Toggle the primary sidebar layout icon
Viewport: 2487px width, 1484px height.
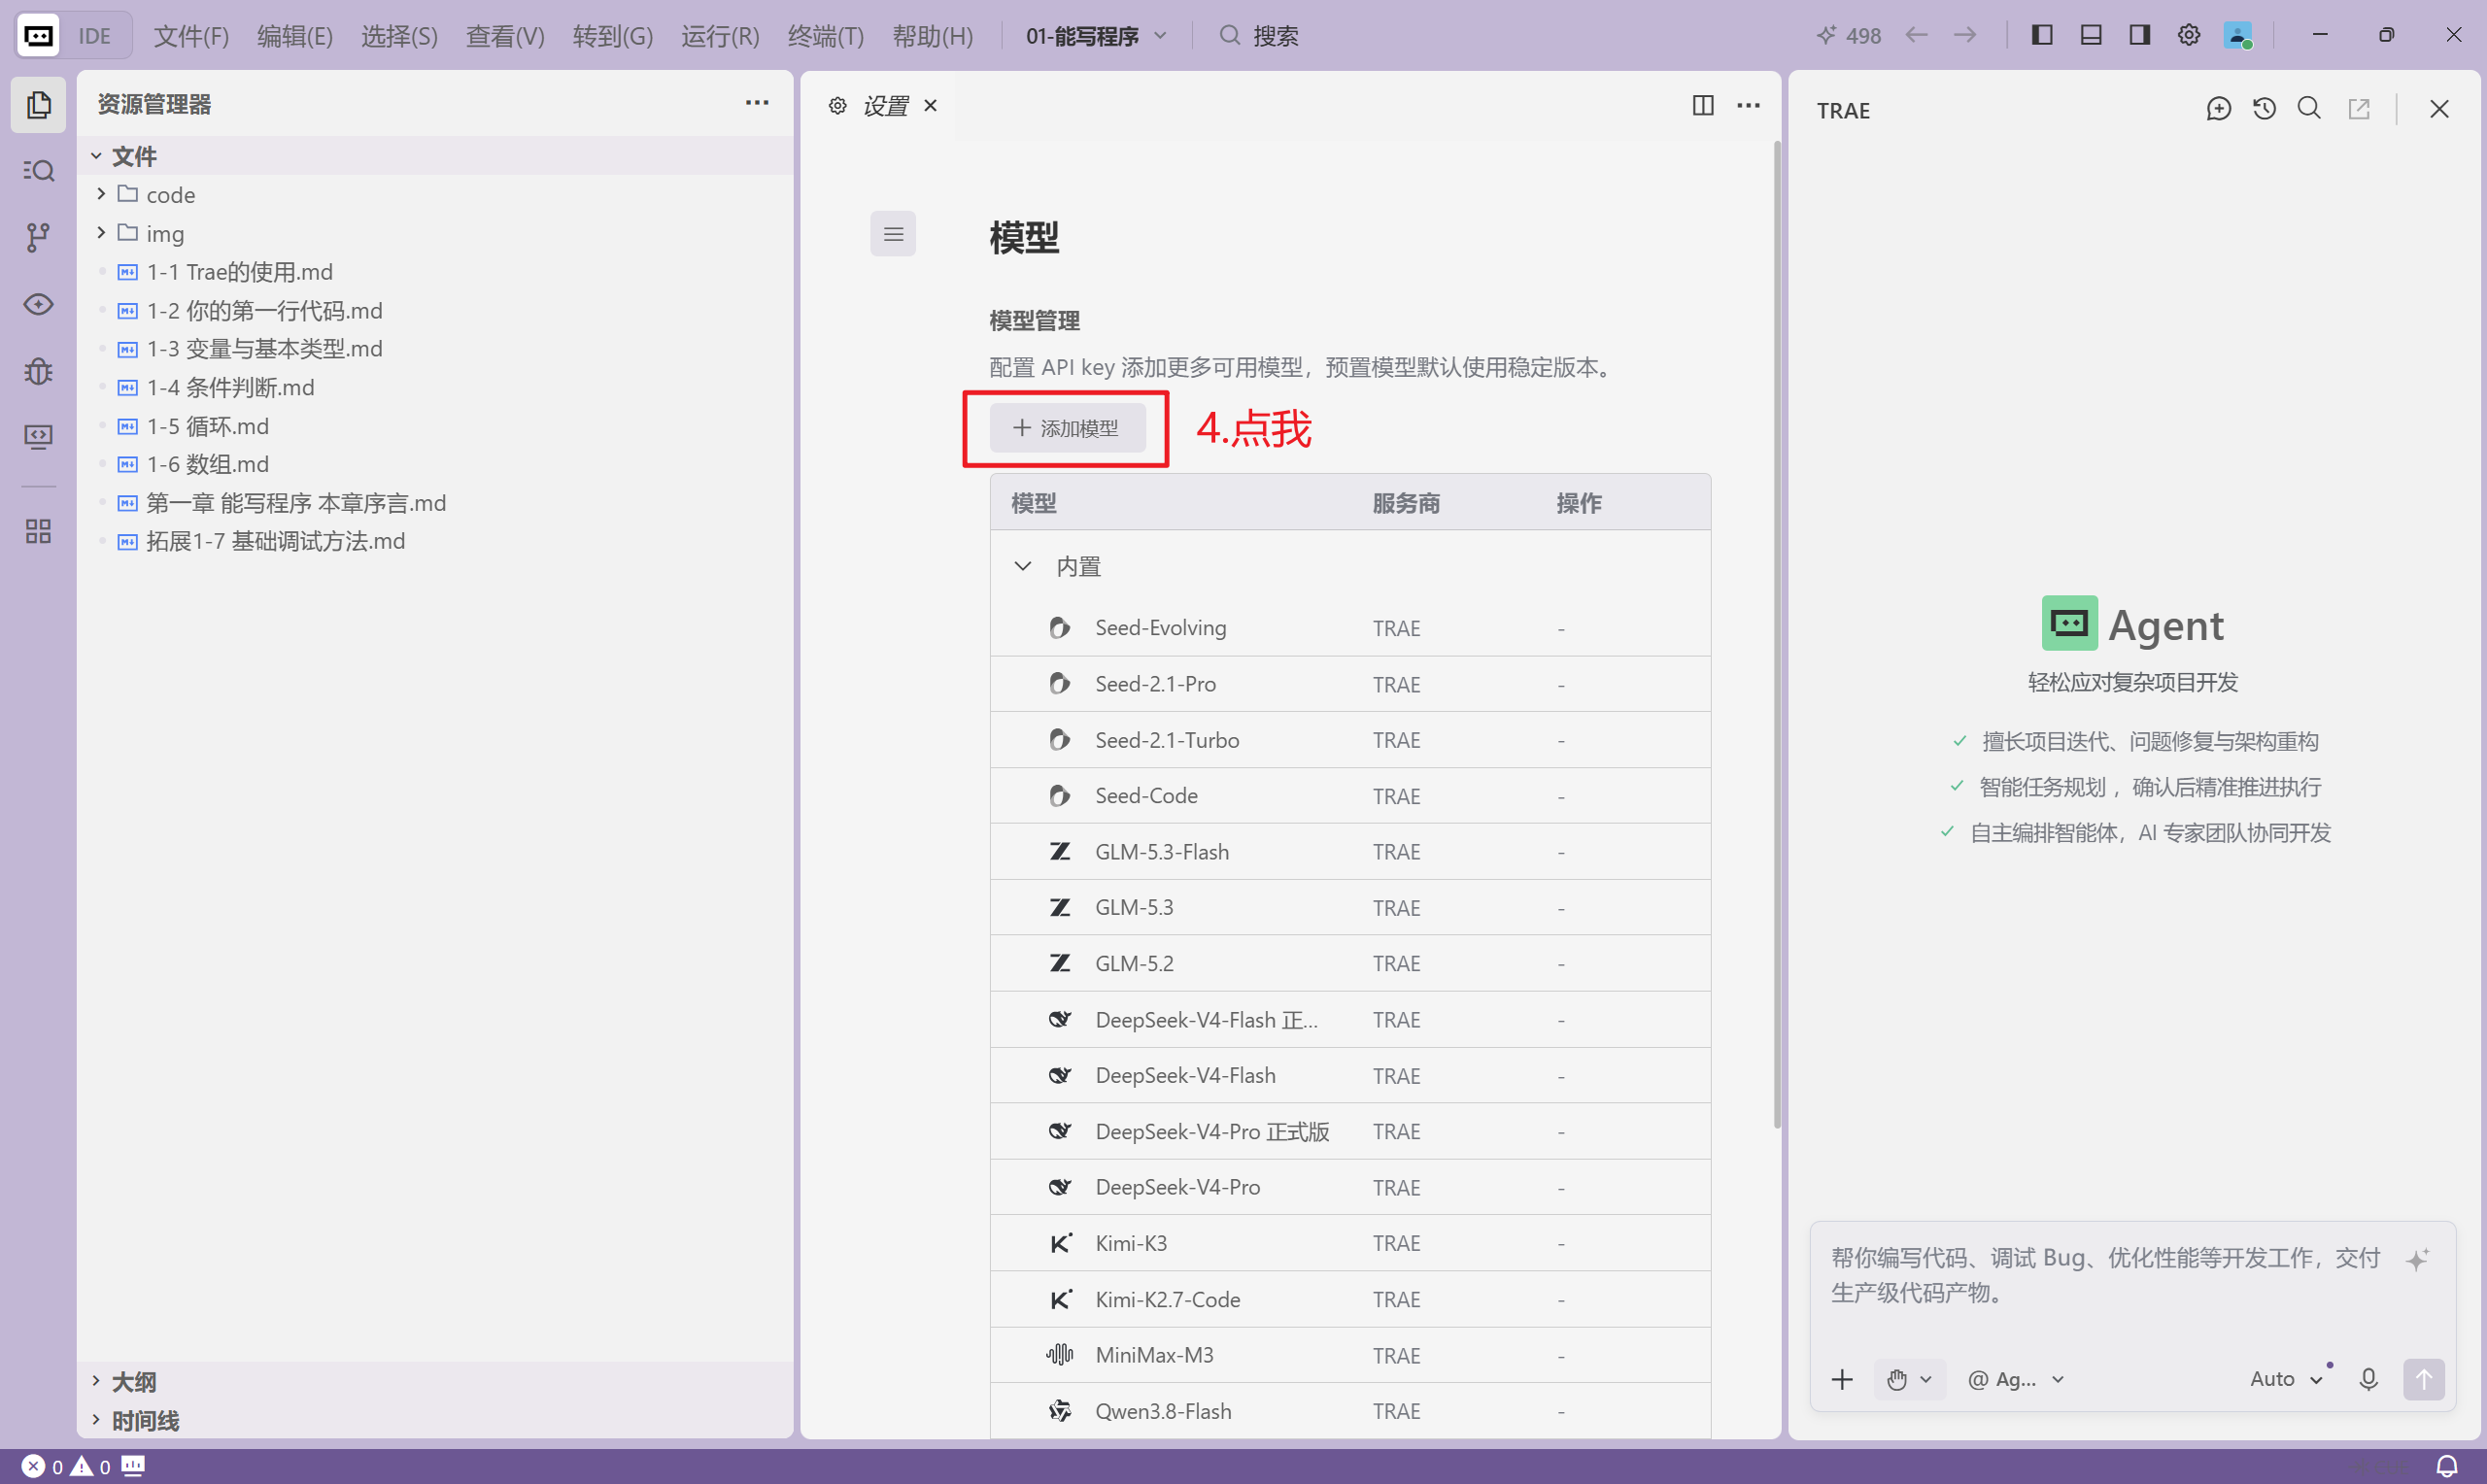(2042, 35)
